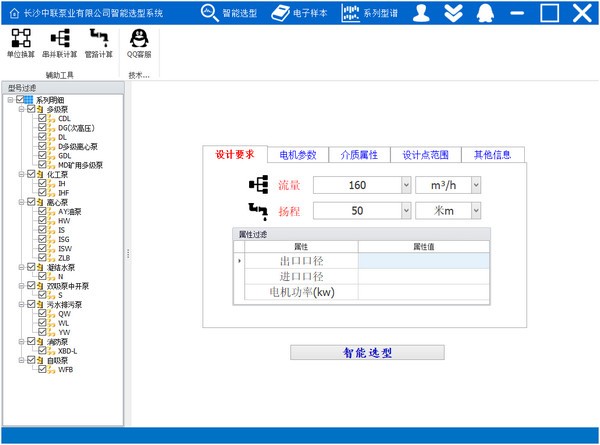The image size is (600, 445).
Task: Select the MD矿用多级泵 tree item
Action: click(x=80, y=165)
